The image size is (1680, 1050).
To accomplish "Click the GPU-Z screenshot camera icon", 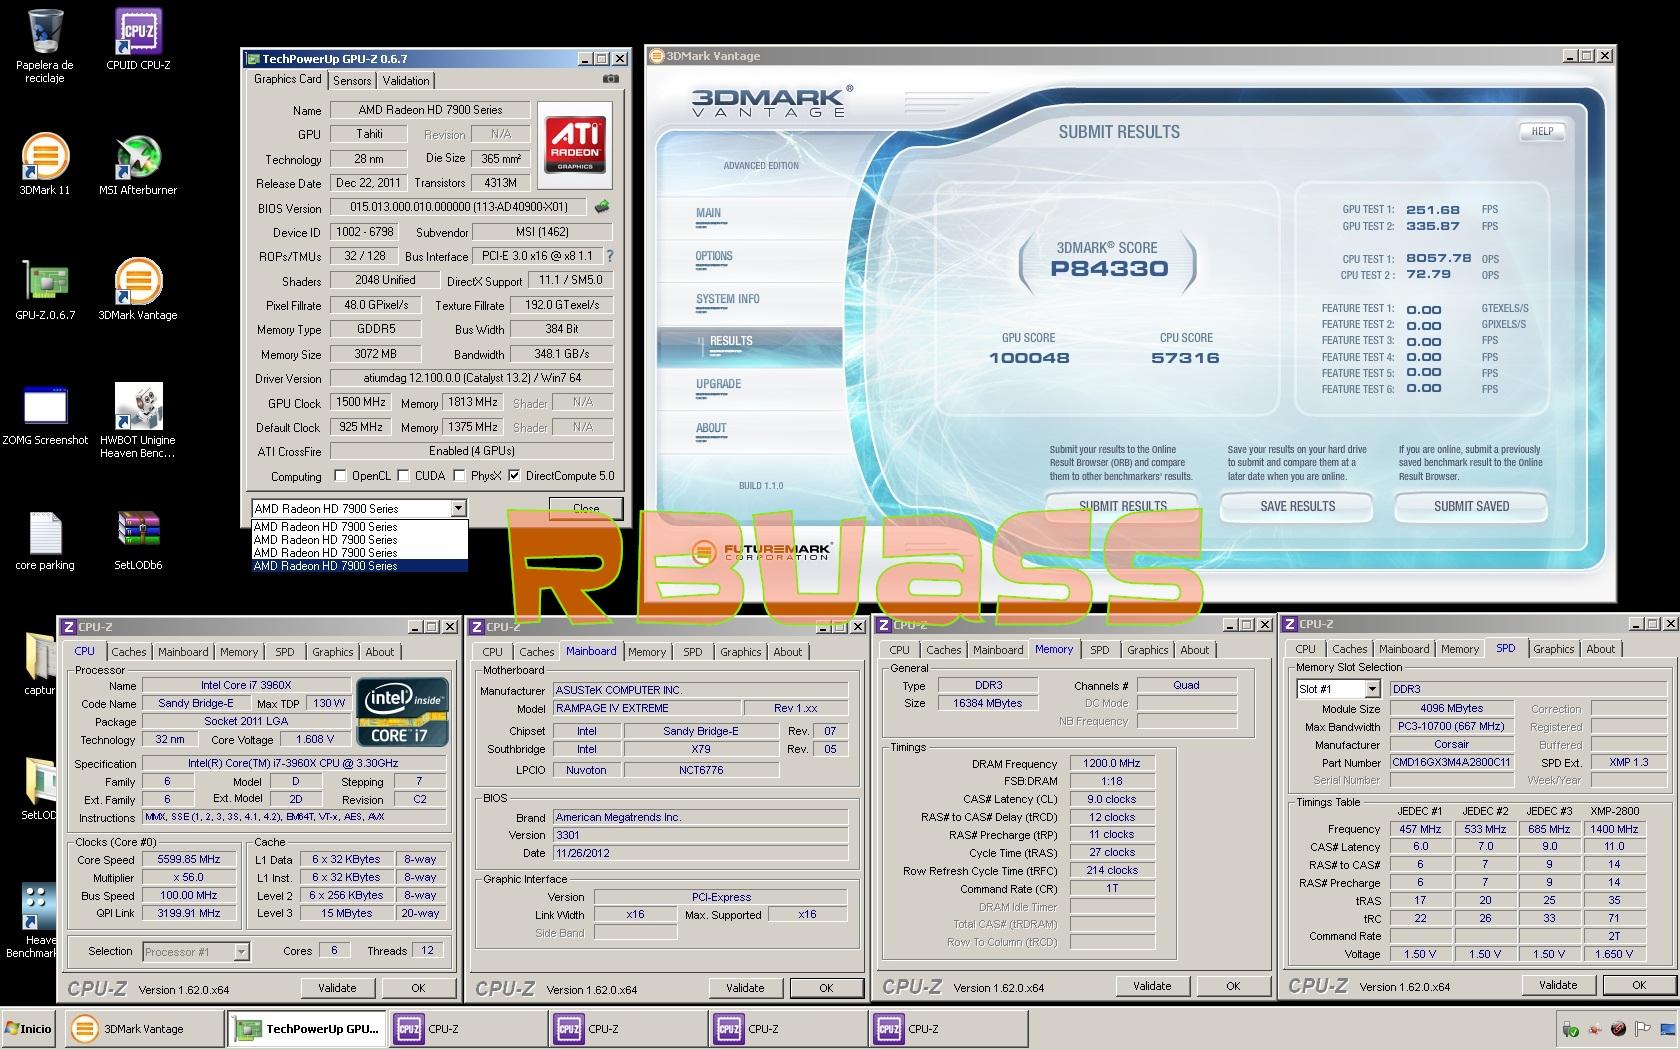I will [x=611, y=79].
